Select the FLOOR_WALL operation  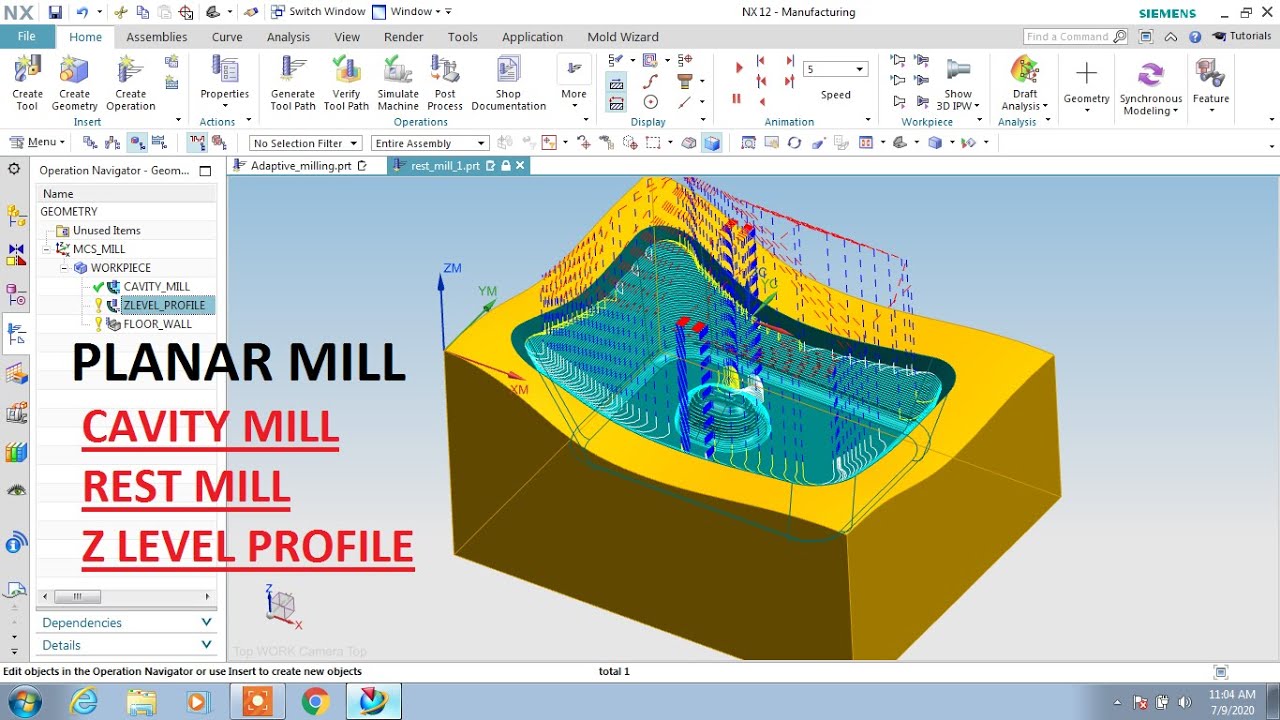(x=157, y=324)
